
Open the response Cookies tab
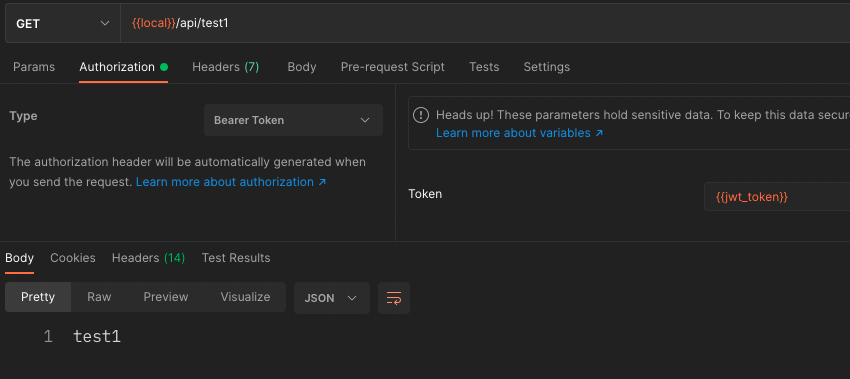[73, 258]
